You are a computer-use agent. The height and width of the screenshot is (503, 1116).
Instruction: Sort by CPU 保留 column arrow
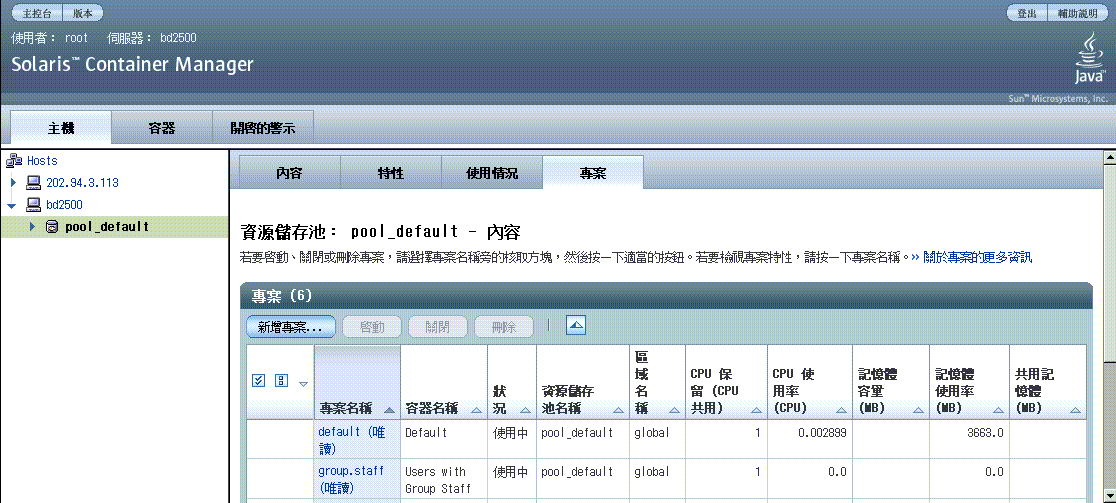[x=755, y=410]
